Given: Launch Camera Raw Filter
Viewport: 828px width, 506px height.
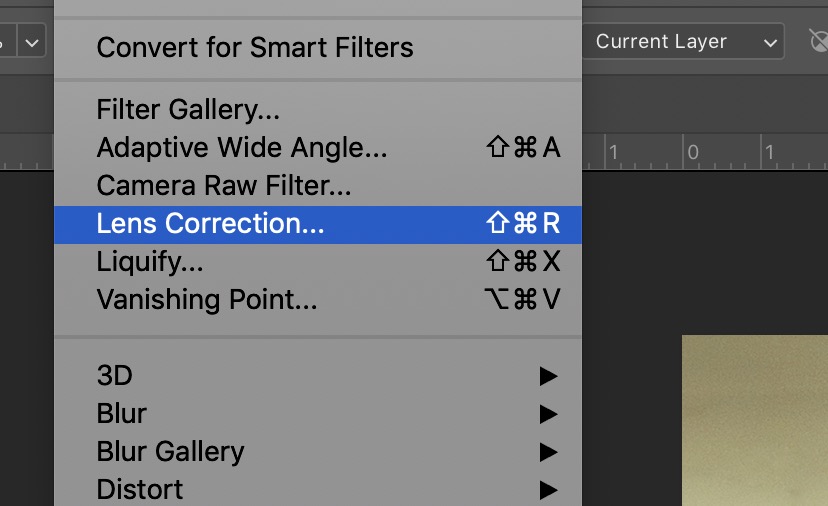Looking at the screenshot, I should click(224, 186).
